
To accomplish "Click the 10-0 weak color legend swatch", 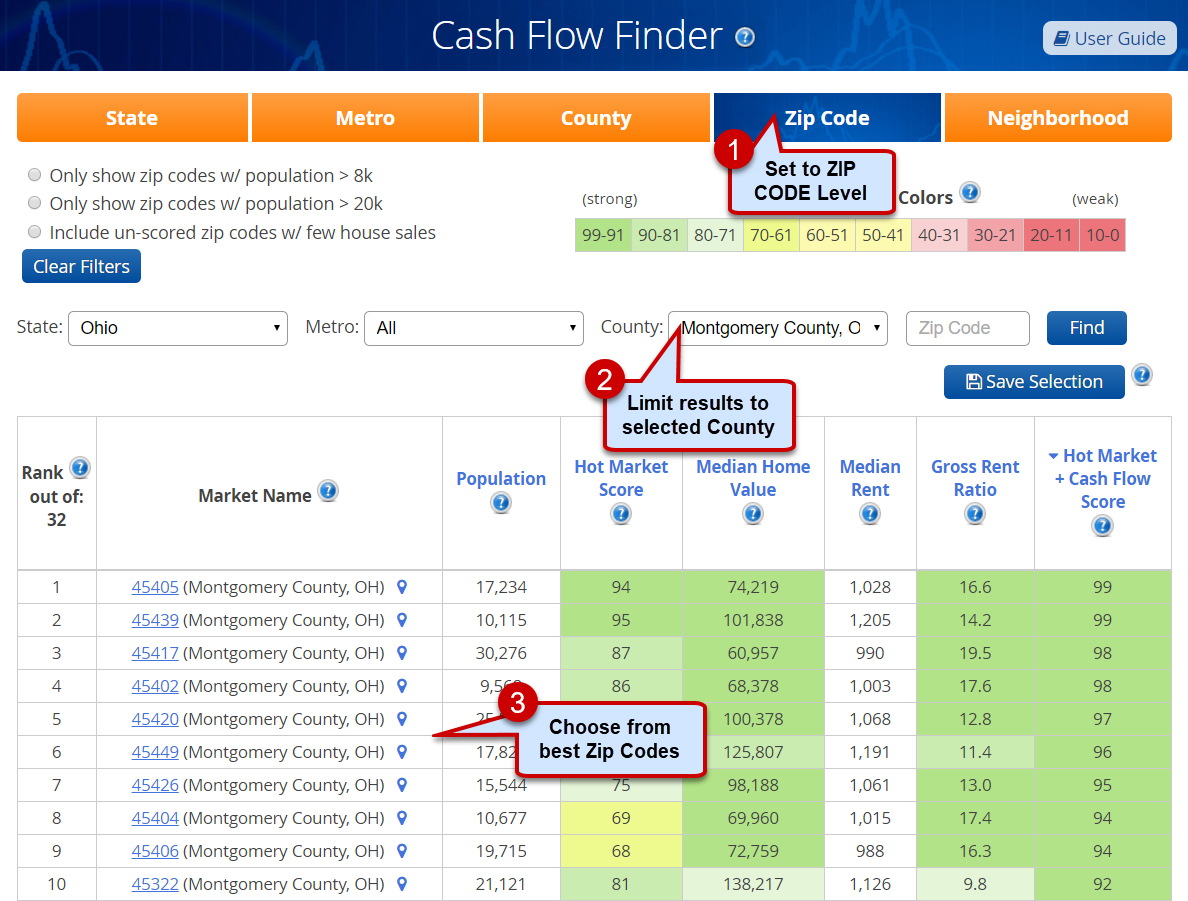I will (1102, 235).
